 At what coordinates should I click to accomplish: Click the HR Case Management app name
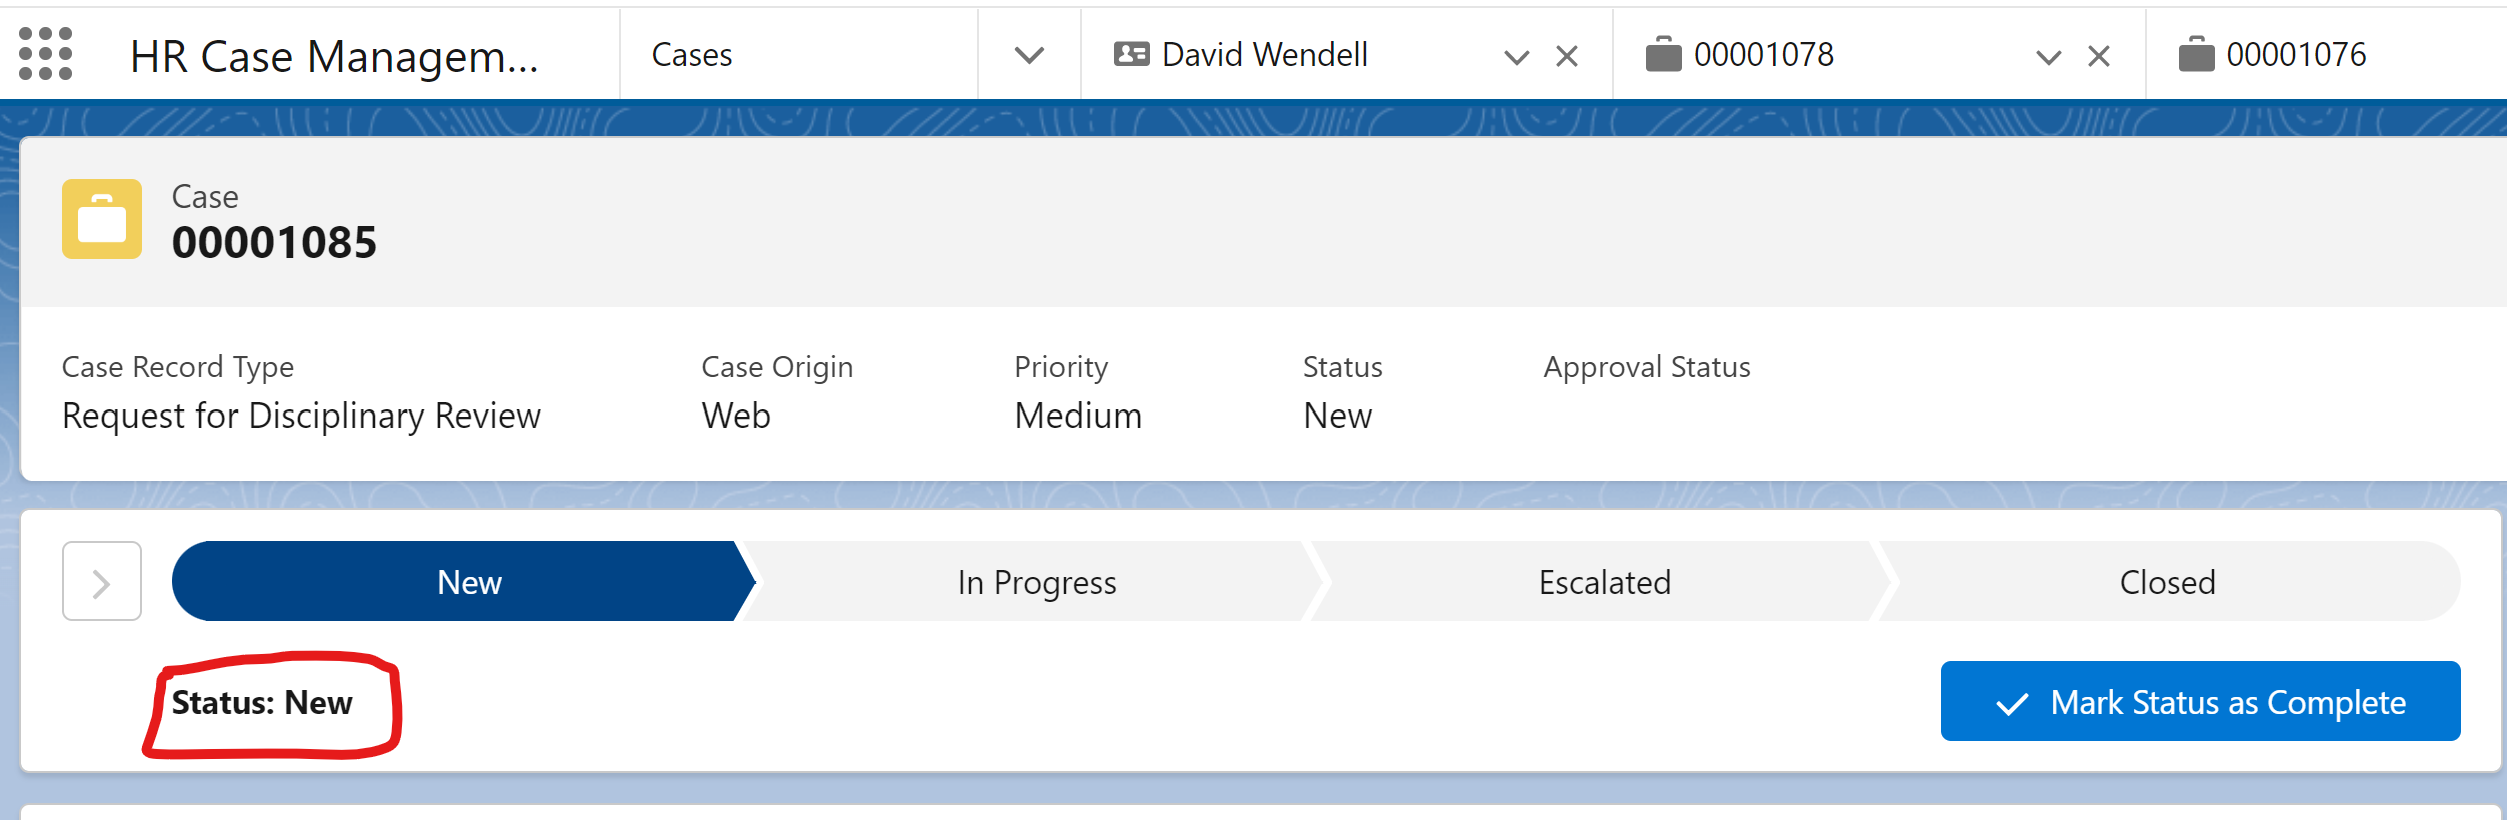tap(334, 56)
